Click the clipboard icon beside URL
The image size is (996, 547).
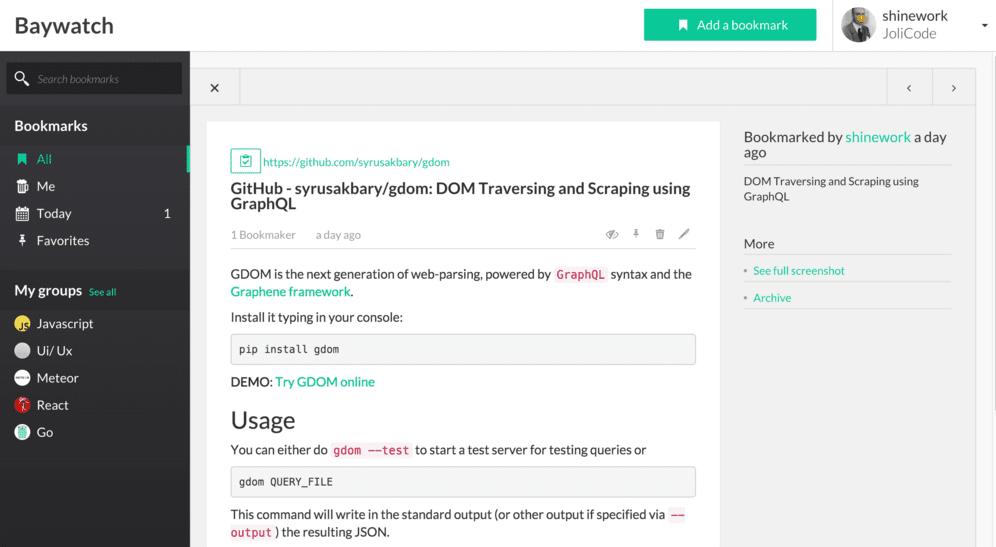pyautogui.click(x=245, y=161)
